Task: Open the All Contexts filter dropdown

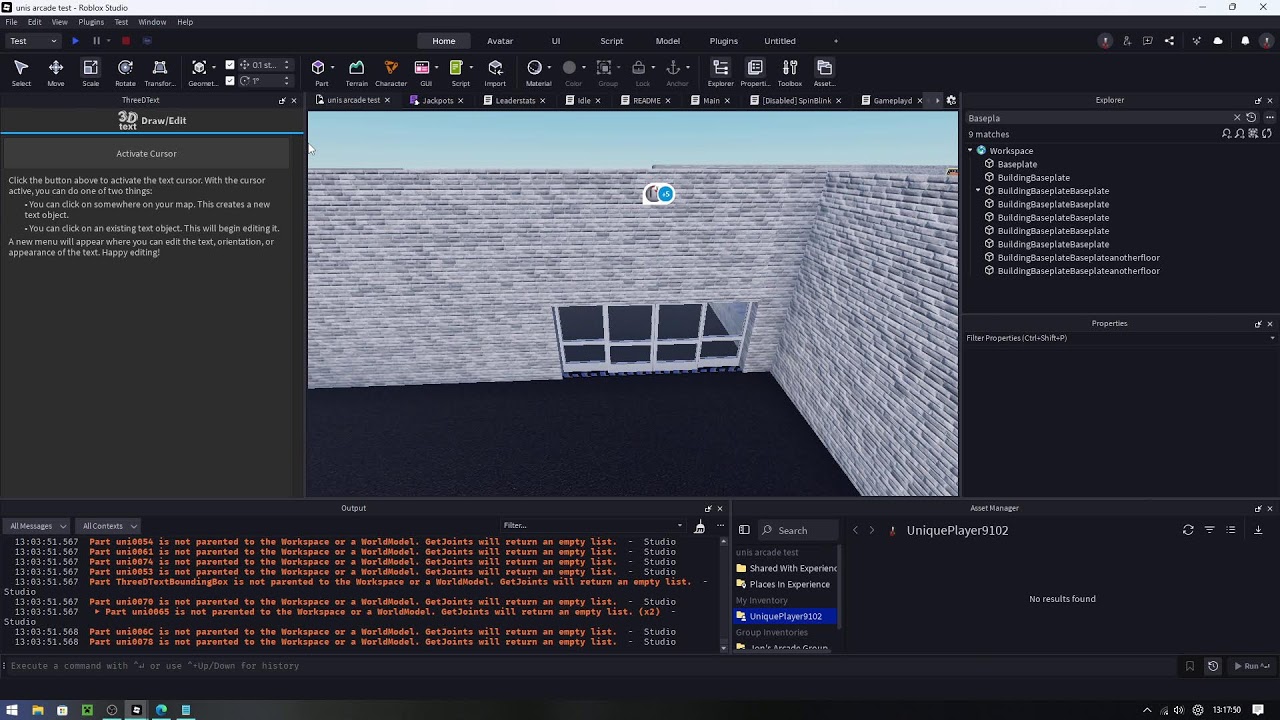Action: coord(109,526)
